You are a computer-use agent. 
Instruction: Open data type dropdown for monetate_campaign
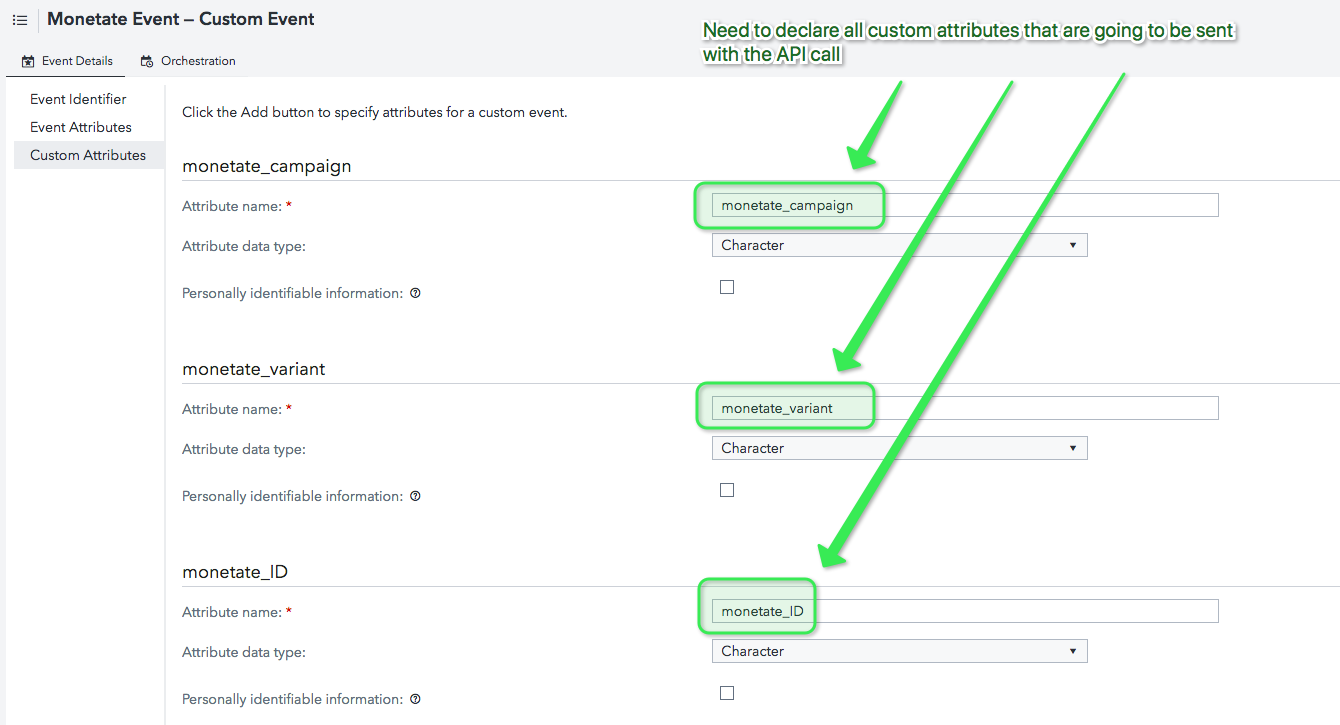[x=899, y=245]
